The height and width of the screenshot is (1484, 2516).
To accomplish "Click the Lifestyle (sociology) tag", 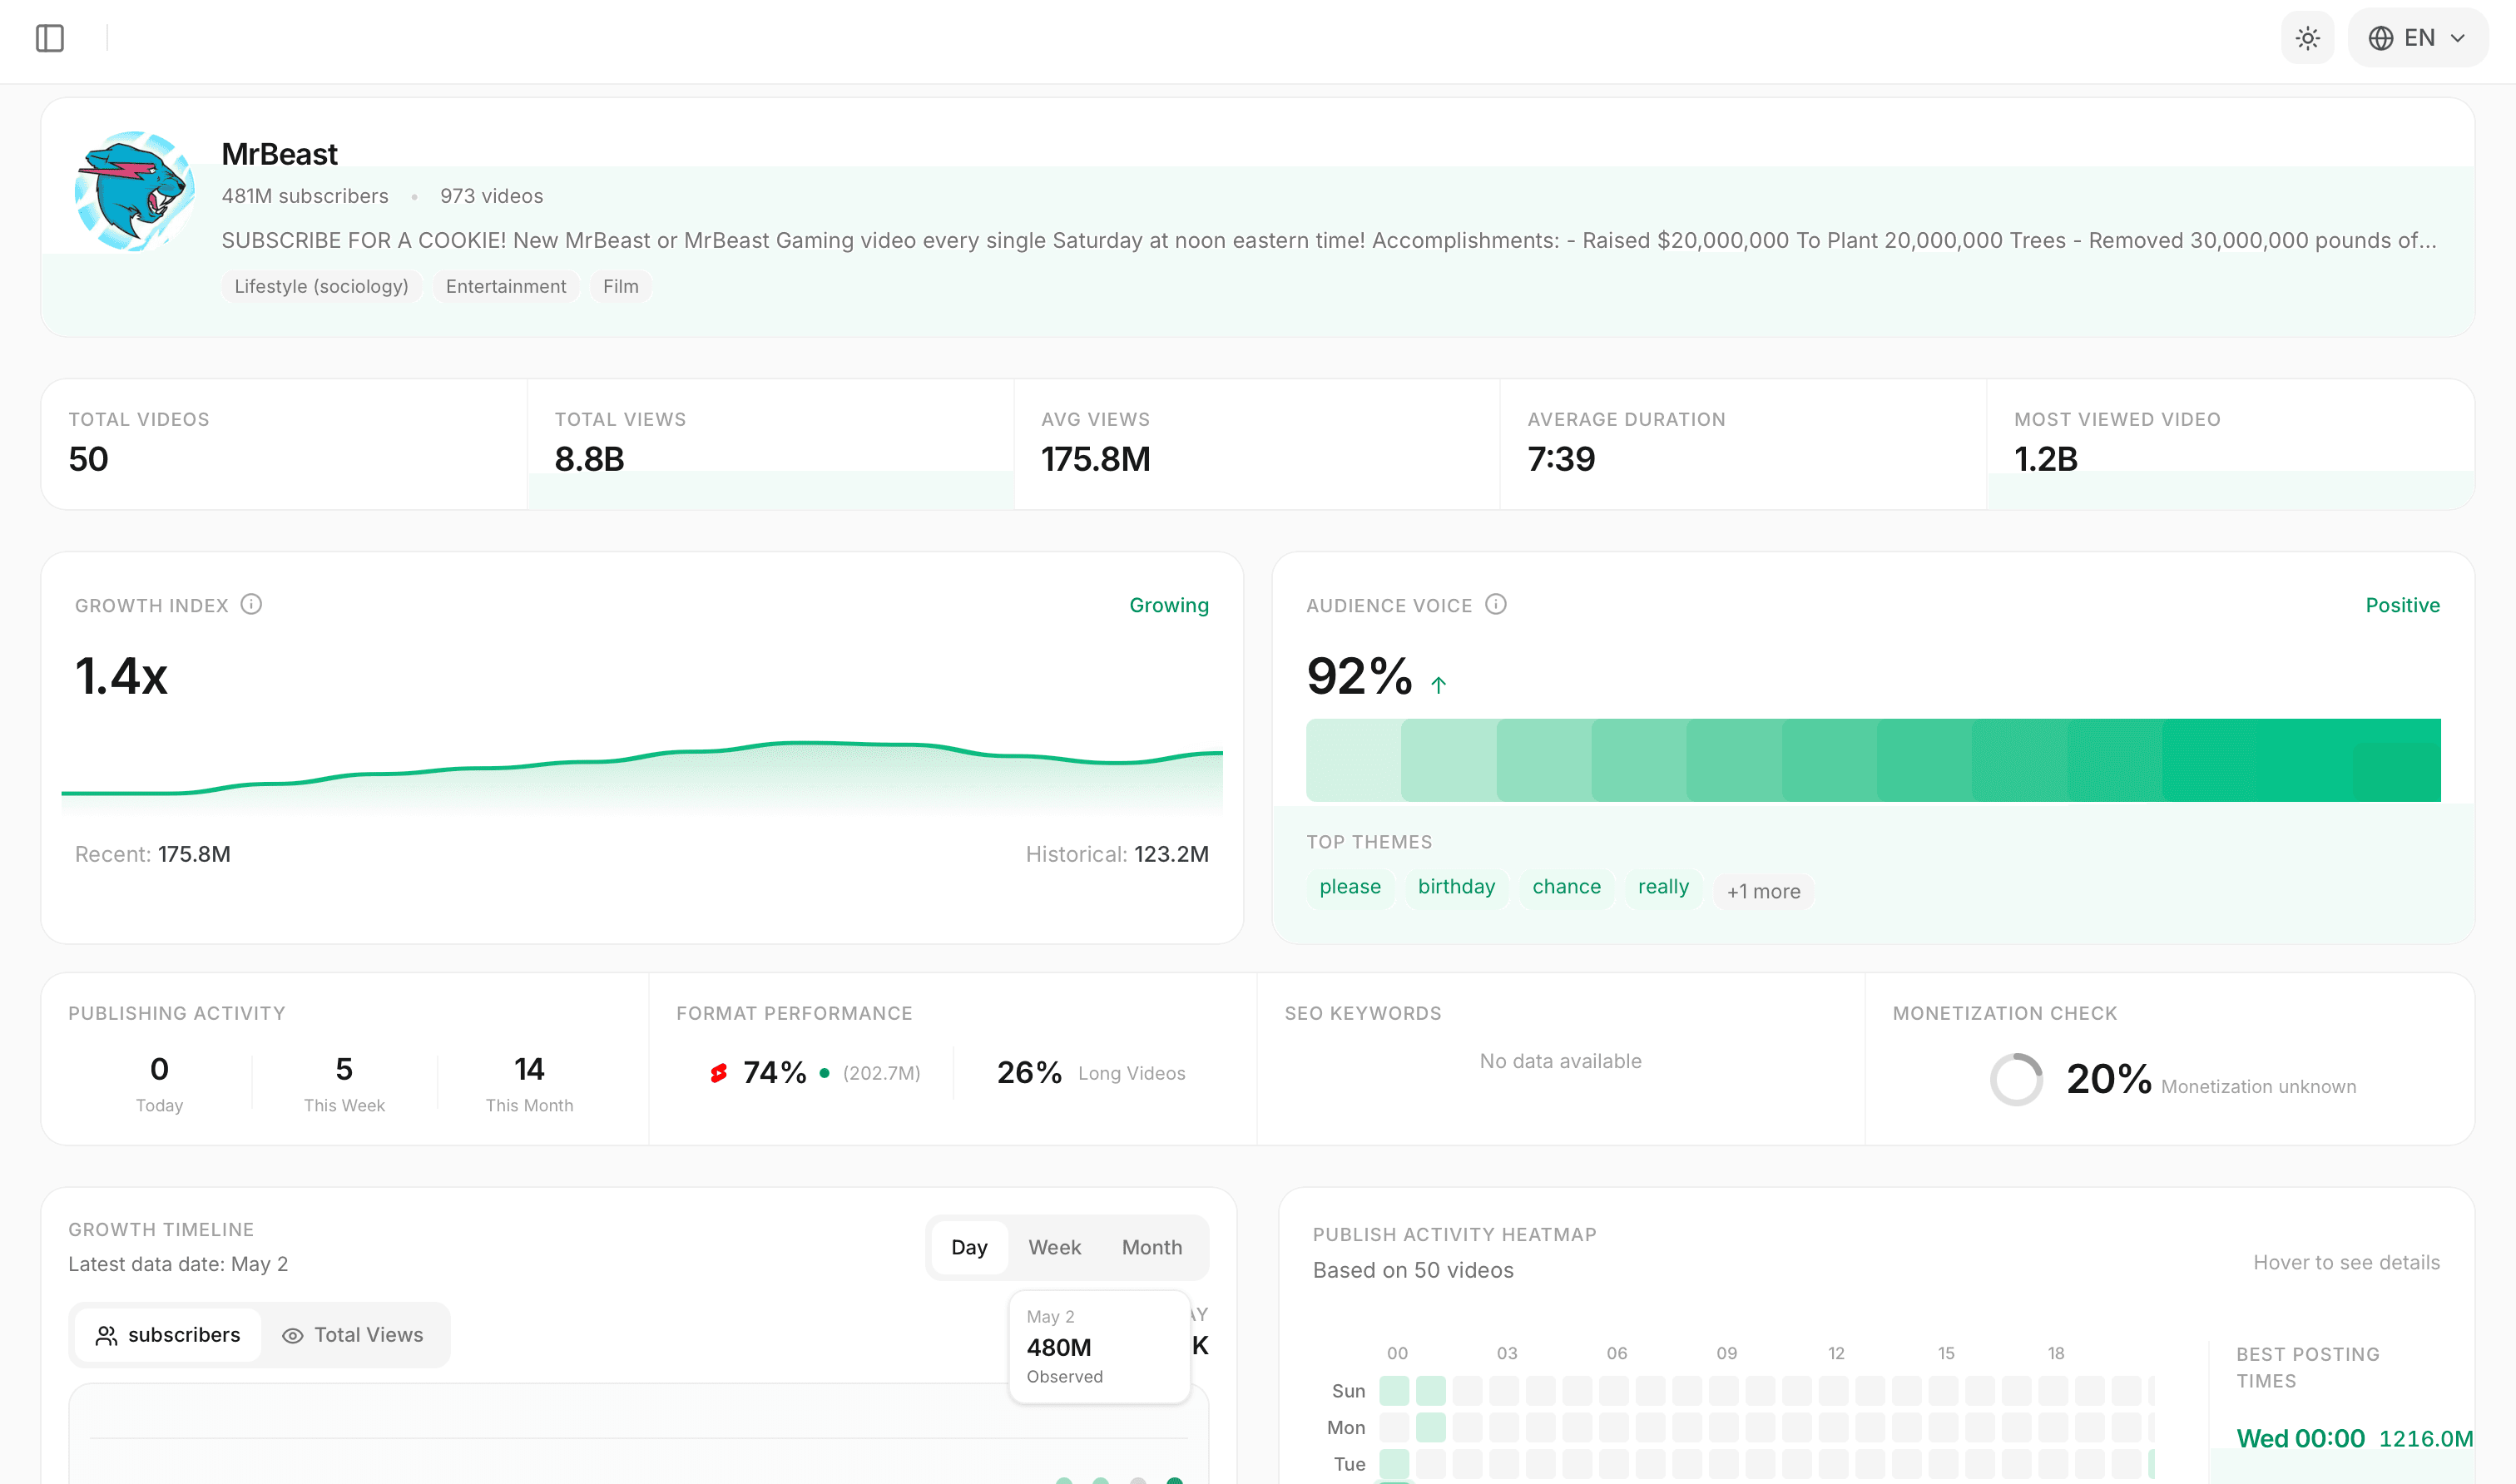I will point(321,286).
